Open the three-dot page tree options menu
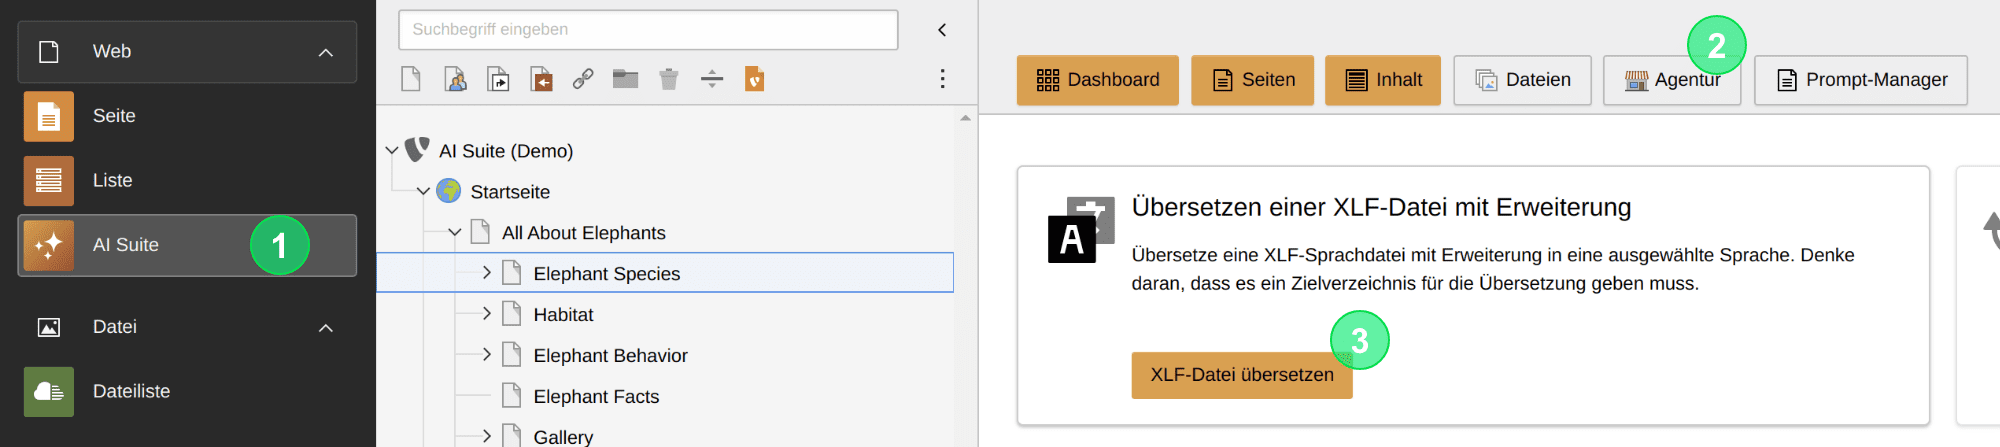The height and width of the screenshot is (447, 2000). pyautogui.click(x=942, y=79)
